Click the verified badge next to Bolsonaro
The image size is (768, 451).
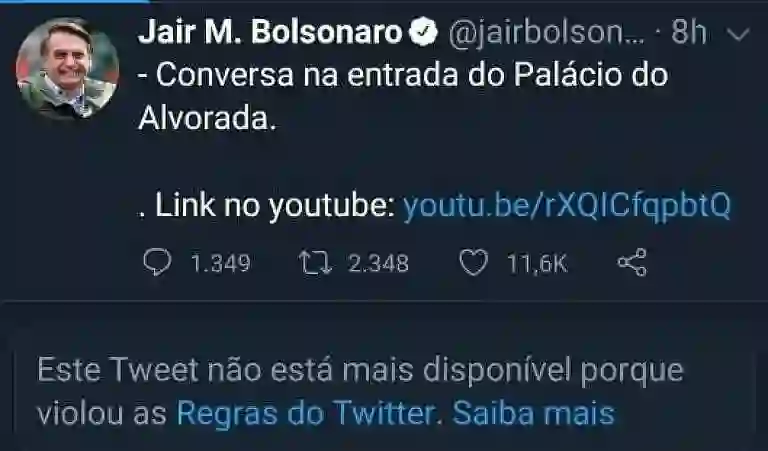pyautogui.click(x=423, y=32)
